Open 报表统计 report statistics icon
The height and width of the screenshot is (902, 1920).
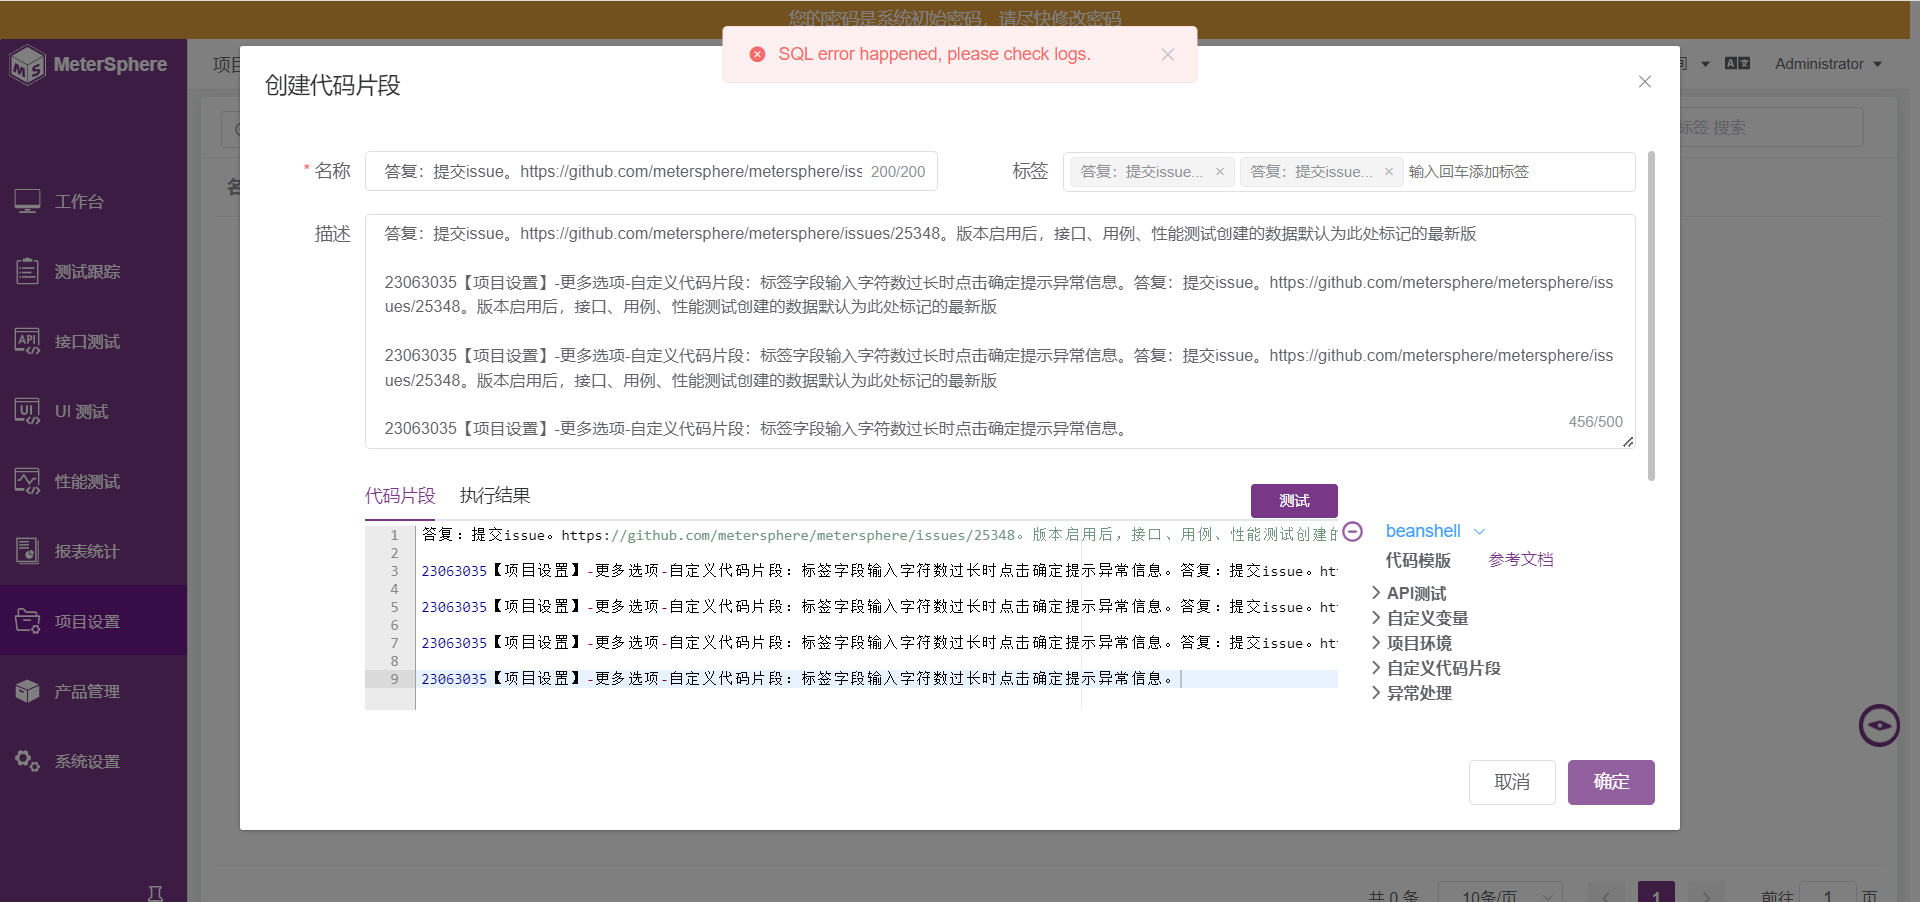[27, 551]
